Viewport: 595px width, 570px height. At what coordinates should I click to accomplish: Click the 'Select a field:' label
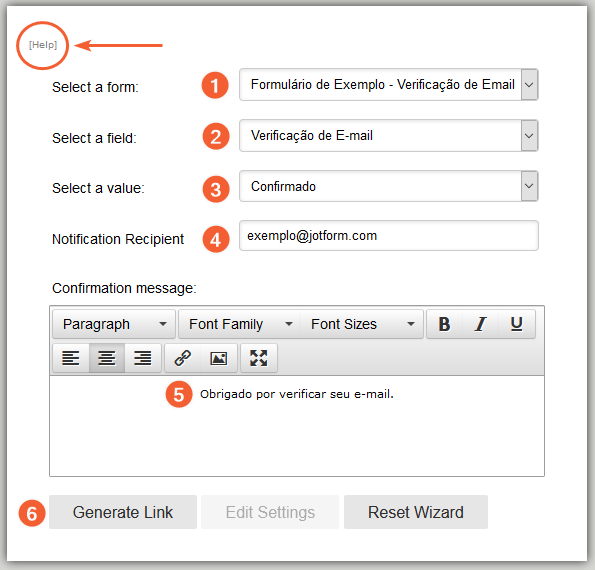coord(94,138)
